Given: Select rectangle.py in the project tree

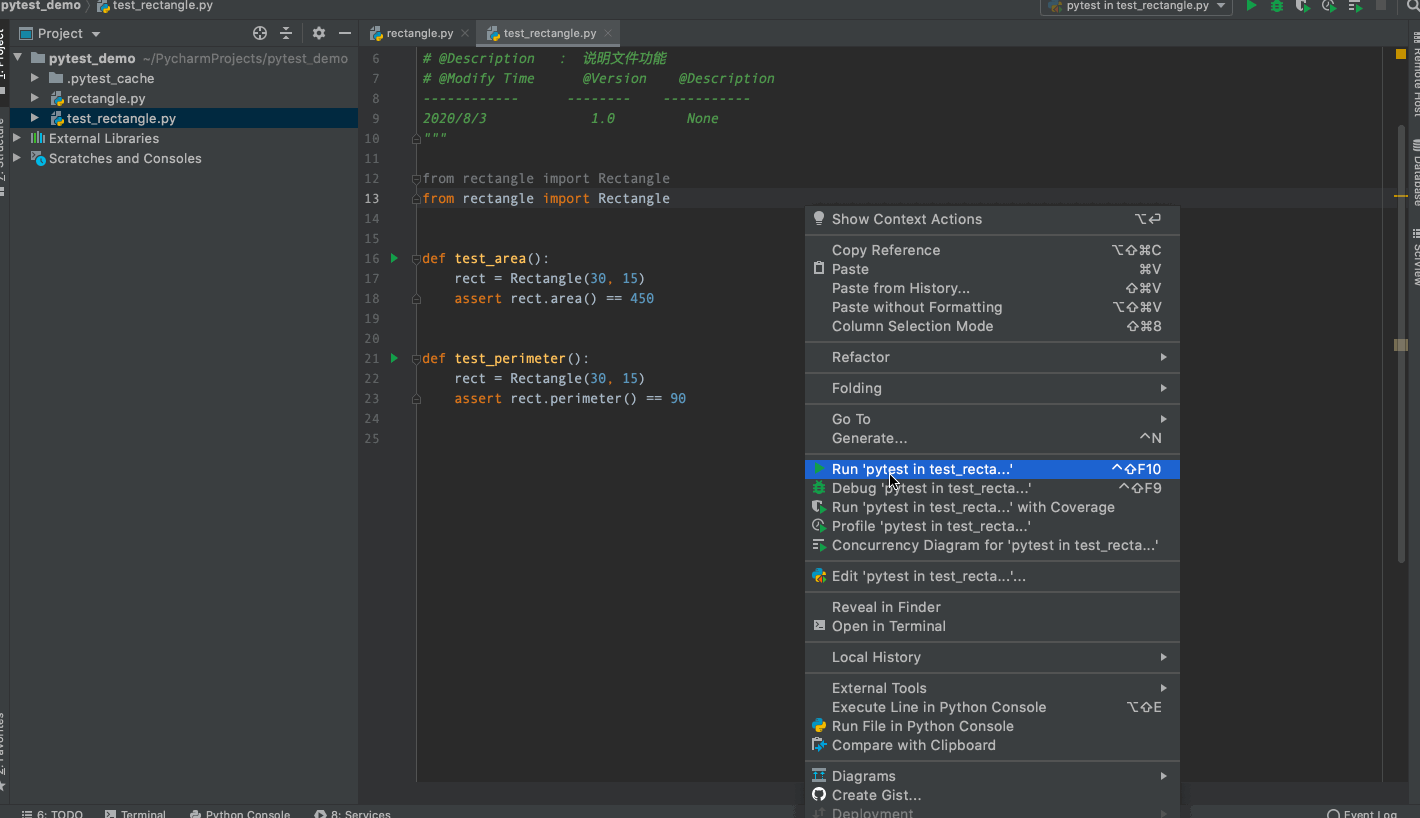Looking at the screenshot, I should (106, 98).
